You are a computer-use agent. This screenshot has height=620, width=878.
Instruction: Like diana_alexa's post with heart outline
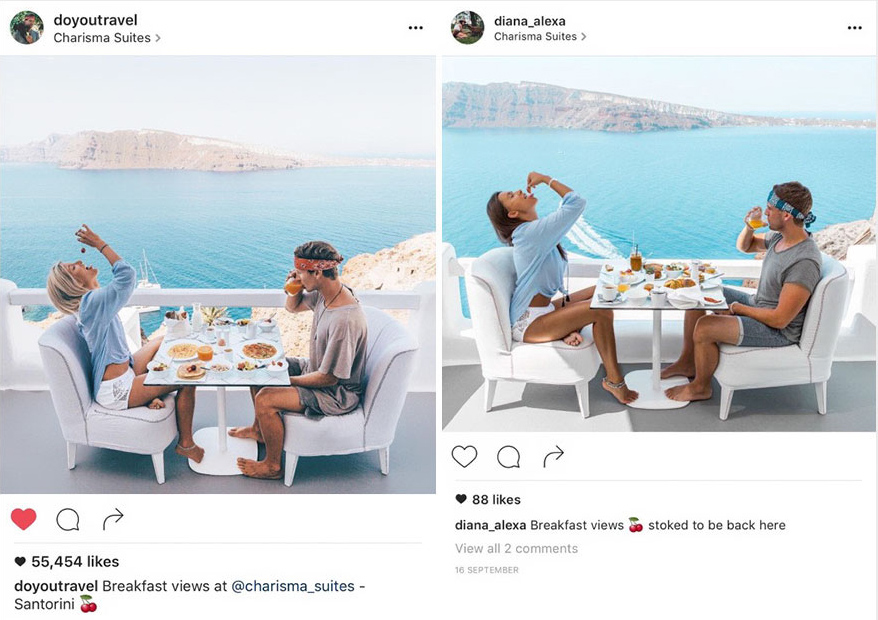(x=464, y=456)
